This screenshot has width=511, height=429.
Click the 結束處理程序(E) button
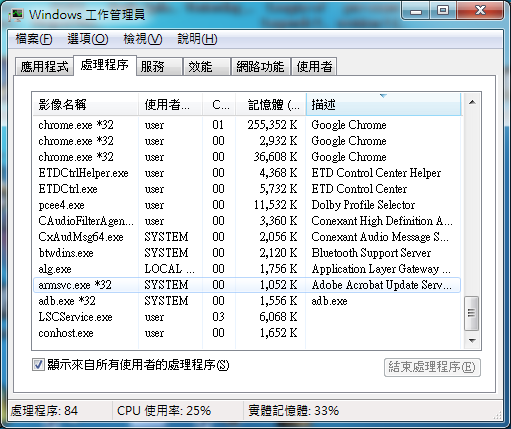[x=432, y=367]
